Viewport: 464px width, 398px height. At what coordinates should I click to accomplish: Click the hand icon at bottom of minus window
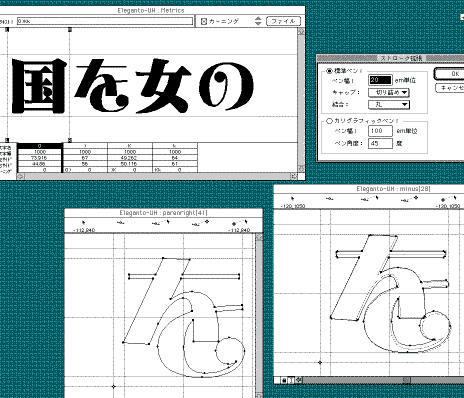tap(298, 380)
